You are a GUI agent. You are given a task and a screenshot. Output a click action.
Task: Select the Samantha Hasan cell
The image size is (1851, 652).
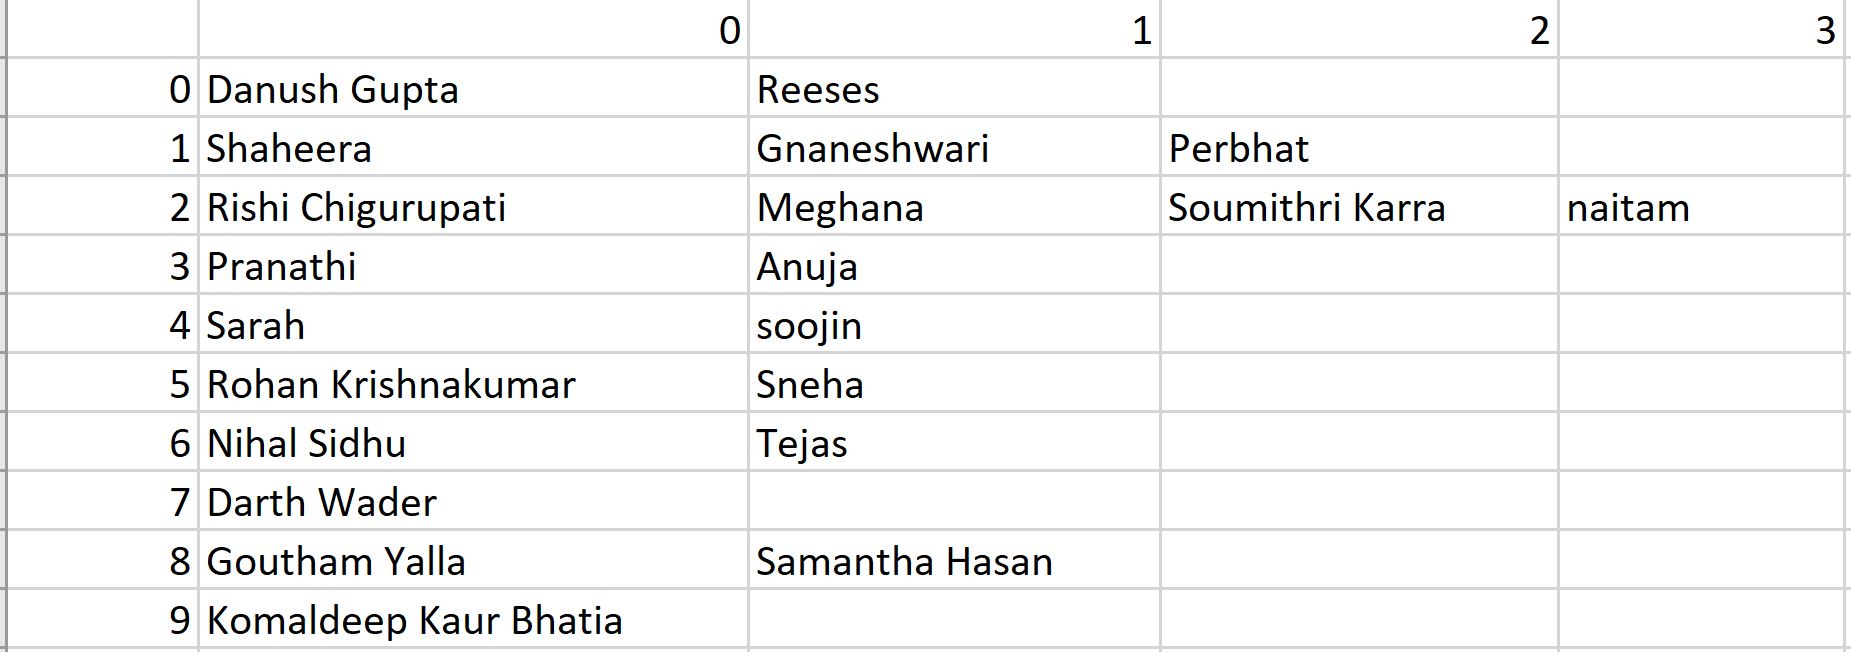[x=954, y=560]
